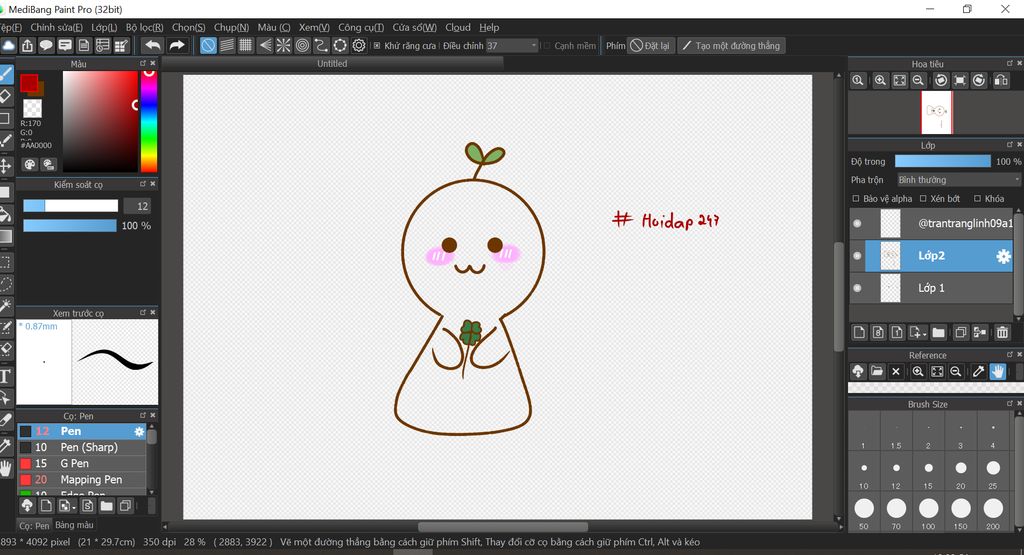
Task: Duplicate the current layer
Action: click(960, 332)
